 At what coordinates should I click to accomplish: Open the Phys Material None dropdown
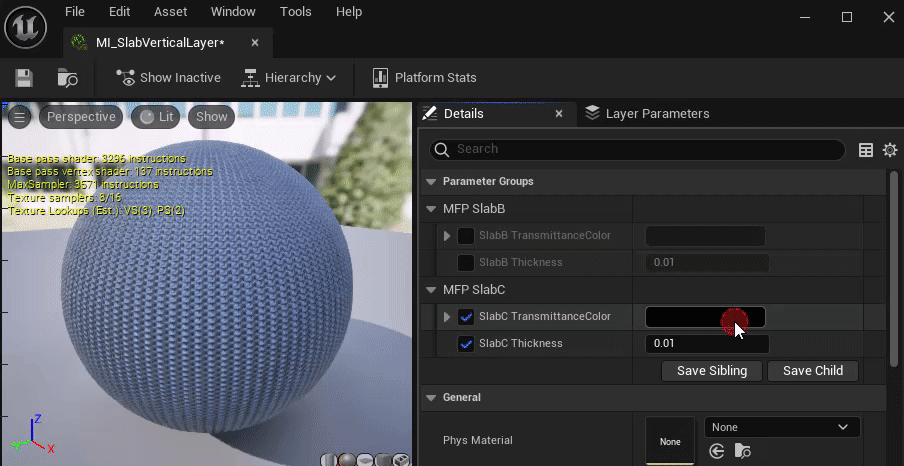click(x=782, y=427)
